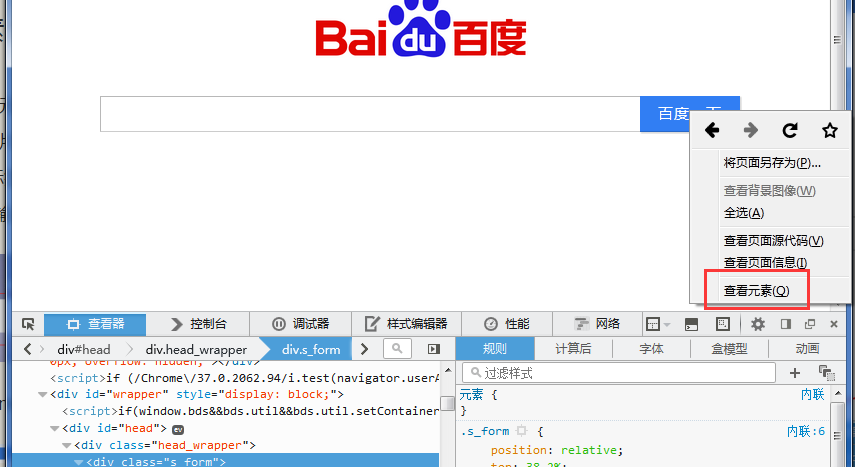Open the devtools settings gear
The height and width of the screenshot is (467, 855).
pos(757,324)
